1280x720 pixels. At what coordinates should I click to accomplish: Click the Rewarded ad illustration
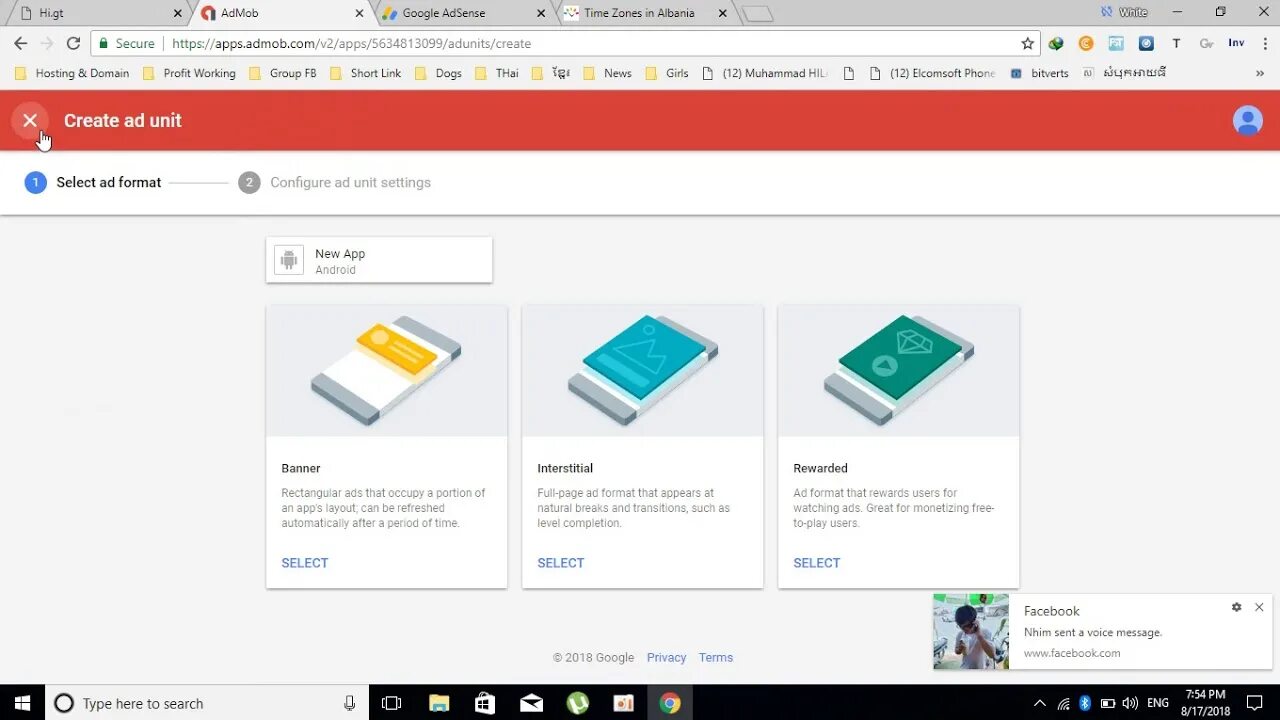(x=898, y=371)
